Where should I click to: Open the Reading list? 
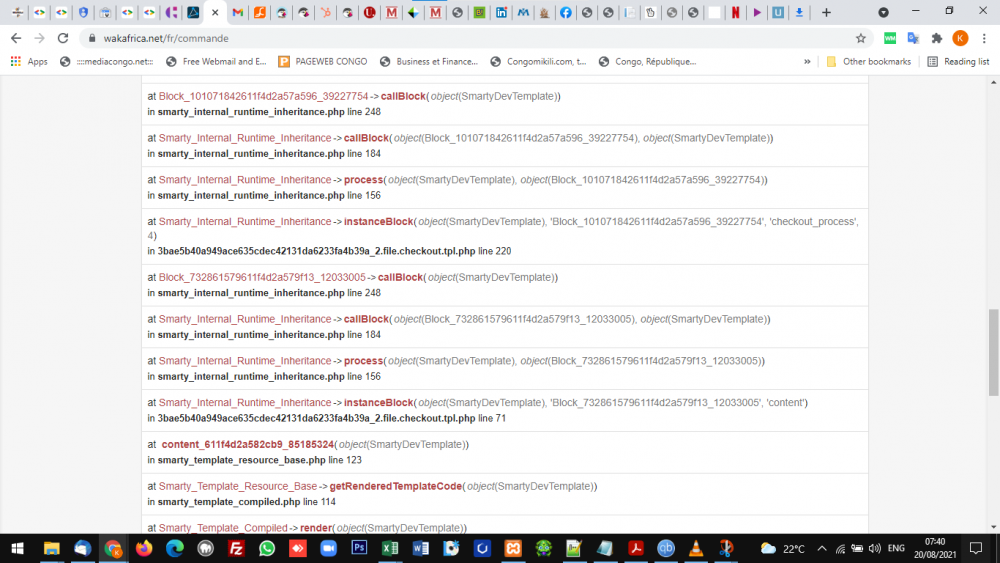click(x=958, y=62)
